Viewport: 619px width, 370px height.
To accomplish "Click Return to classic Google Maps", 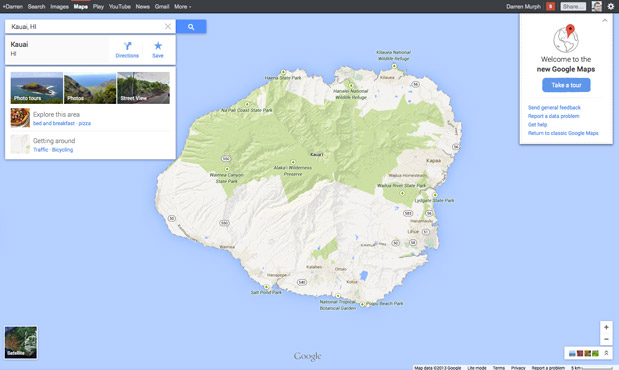I will coord(563,133).
